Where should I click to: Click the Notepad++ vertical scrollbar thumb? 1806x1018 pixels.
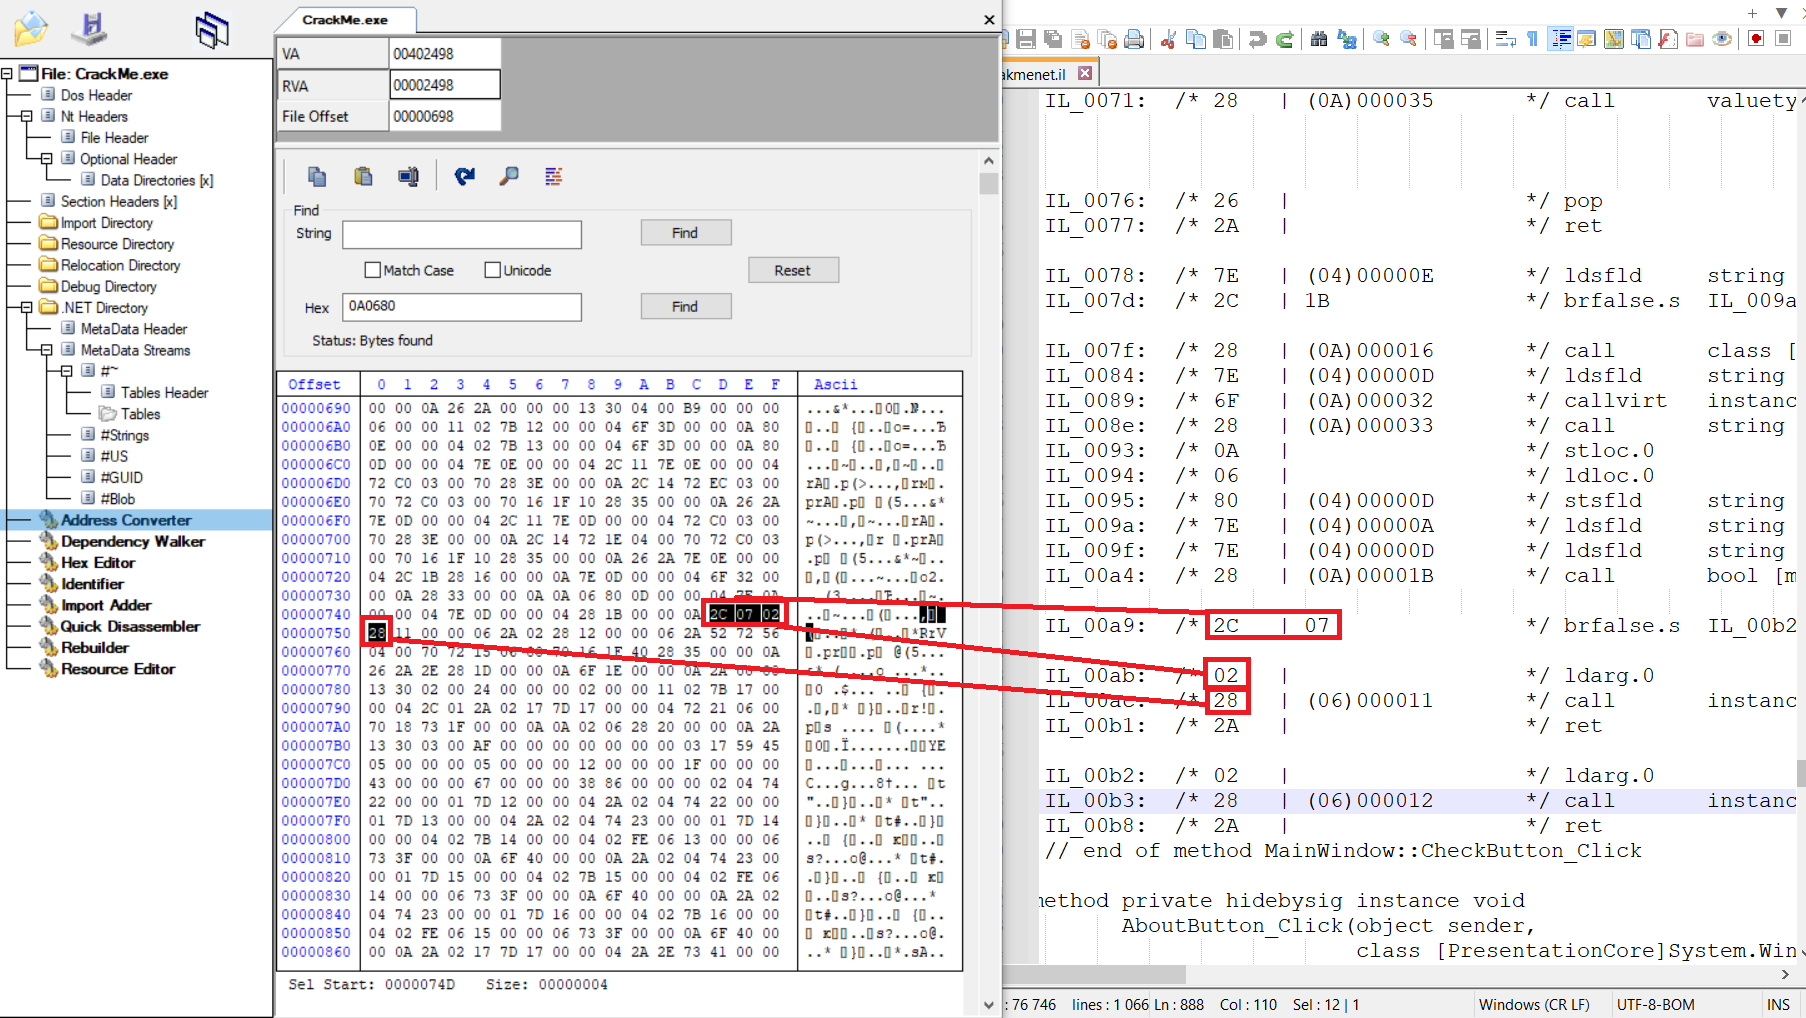coord(1801,773)
